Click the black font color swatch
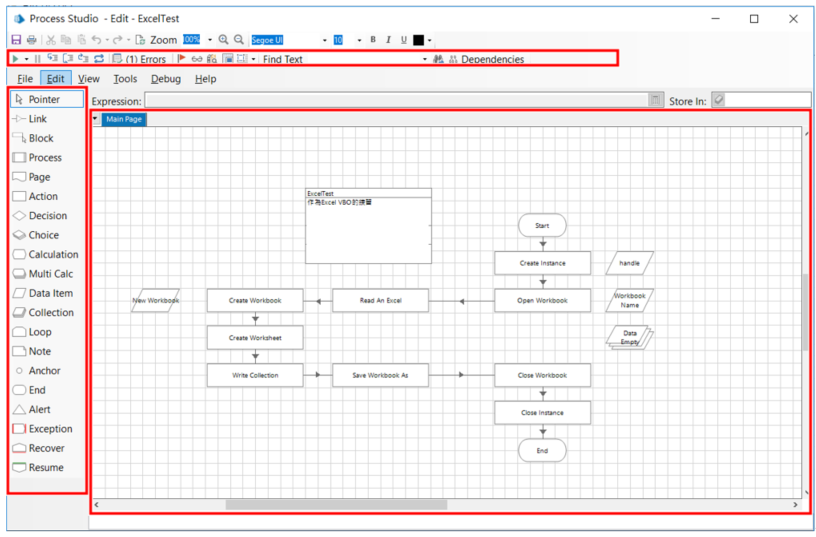Screen dimensions: 816x537 coord(418,40)
